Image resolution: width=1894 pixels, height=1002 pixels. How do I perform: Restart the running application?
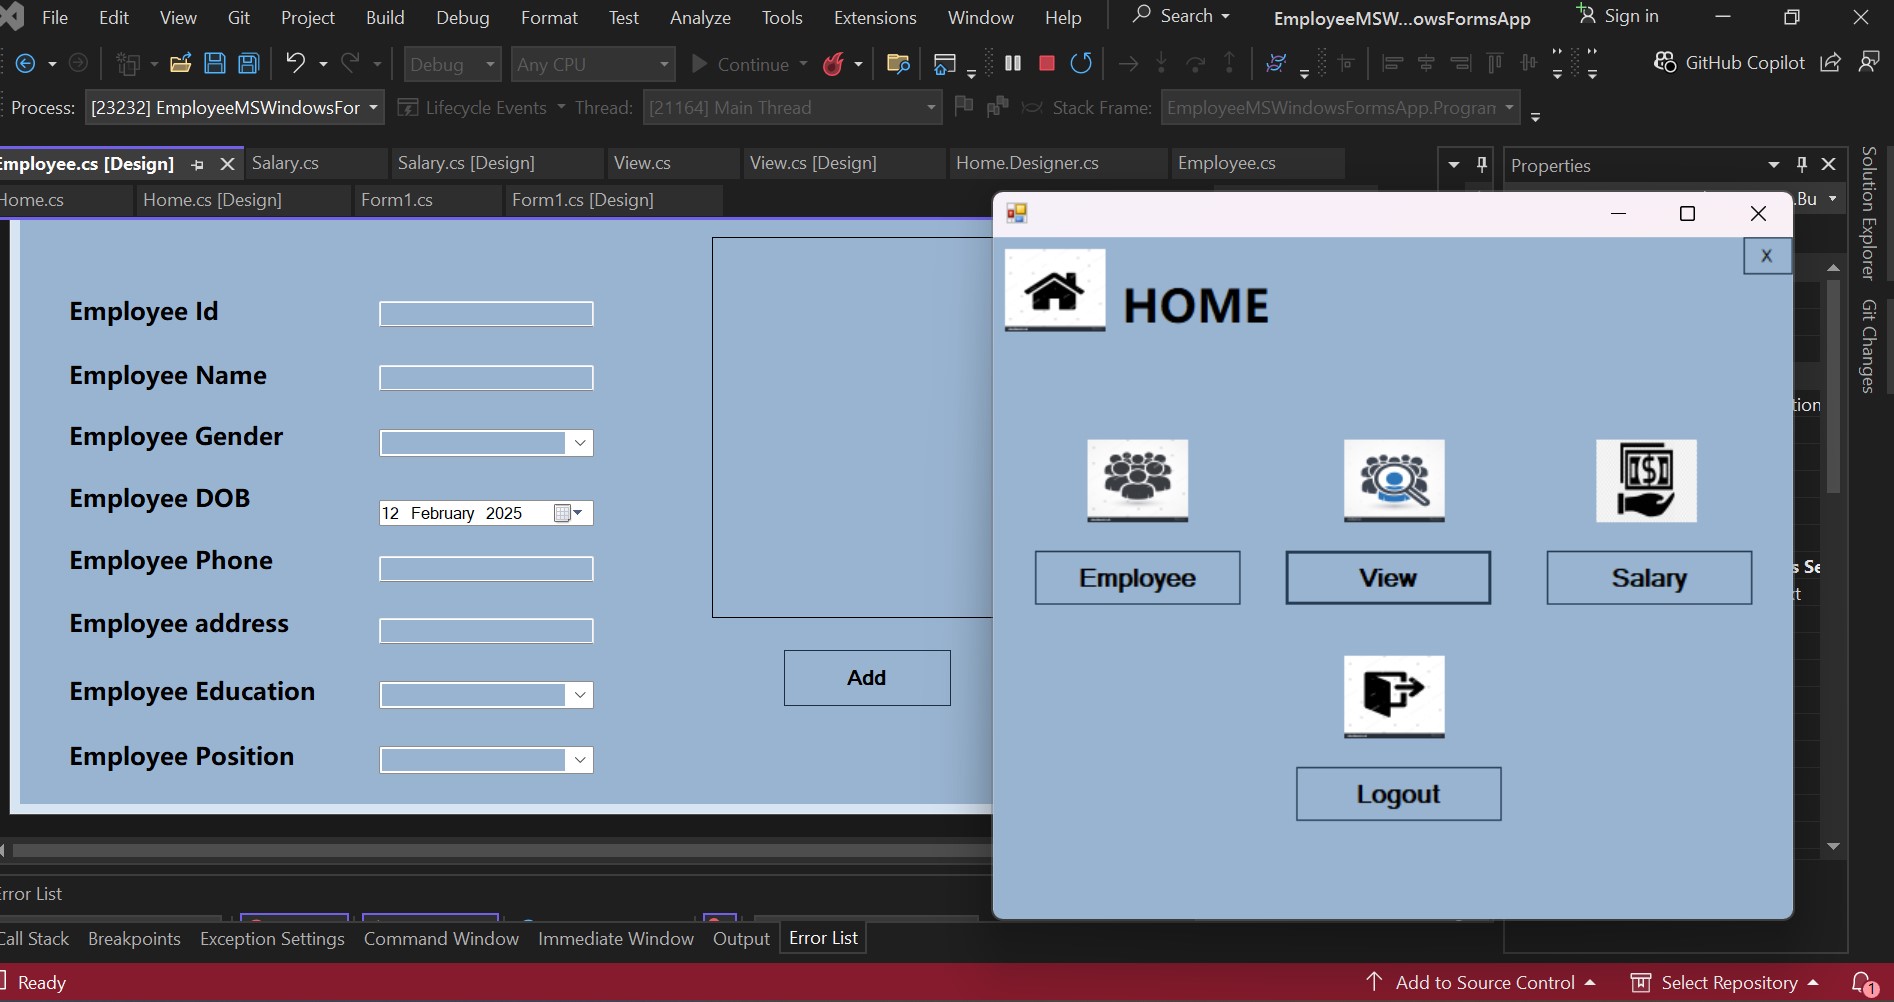pyautogui.click(x=1081, y=63)
